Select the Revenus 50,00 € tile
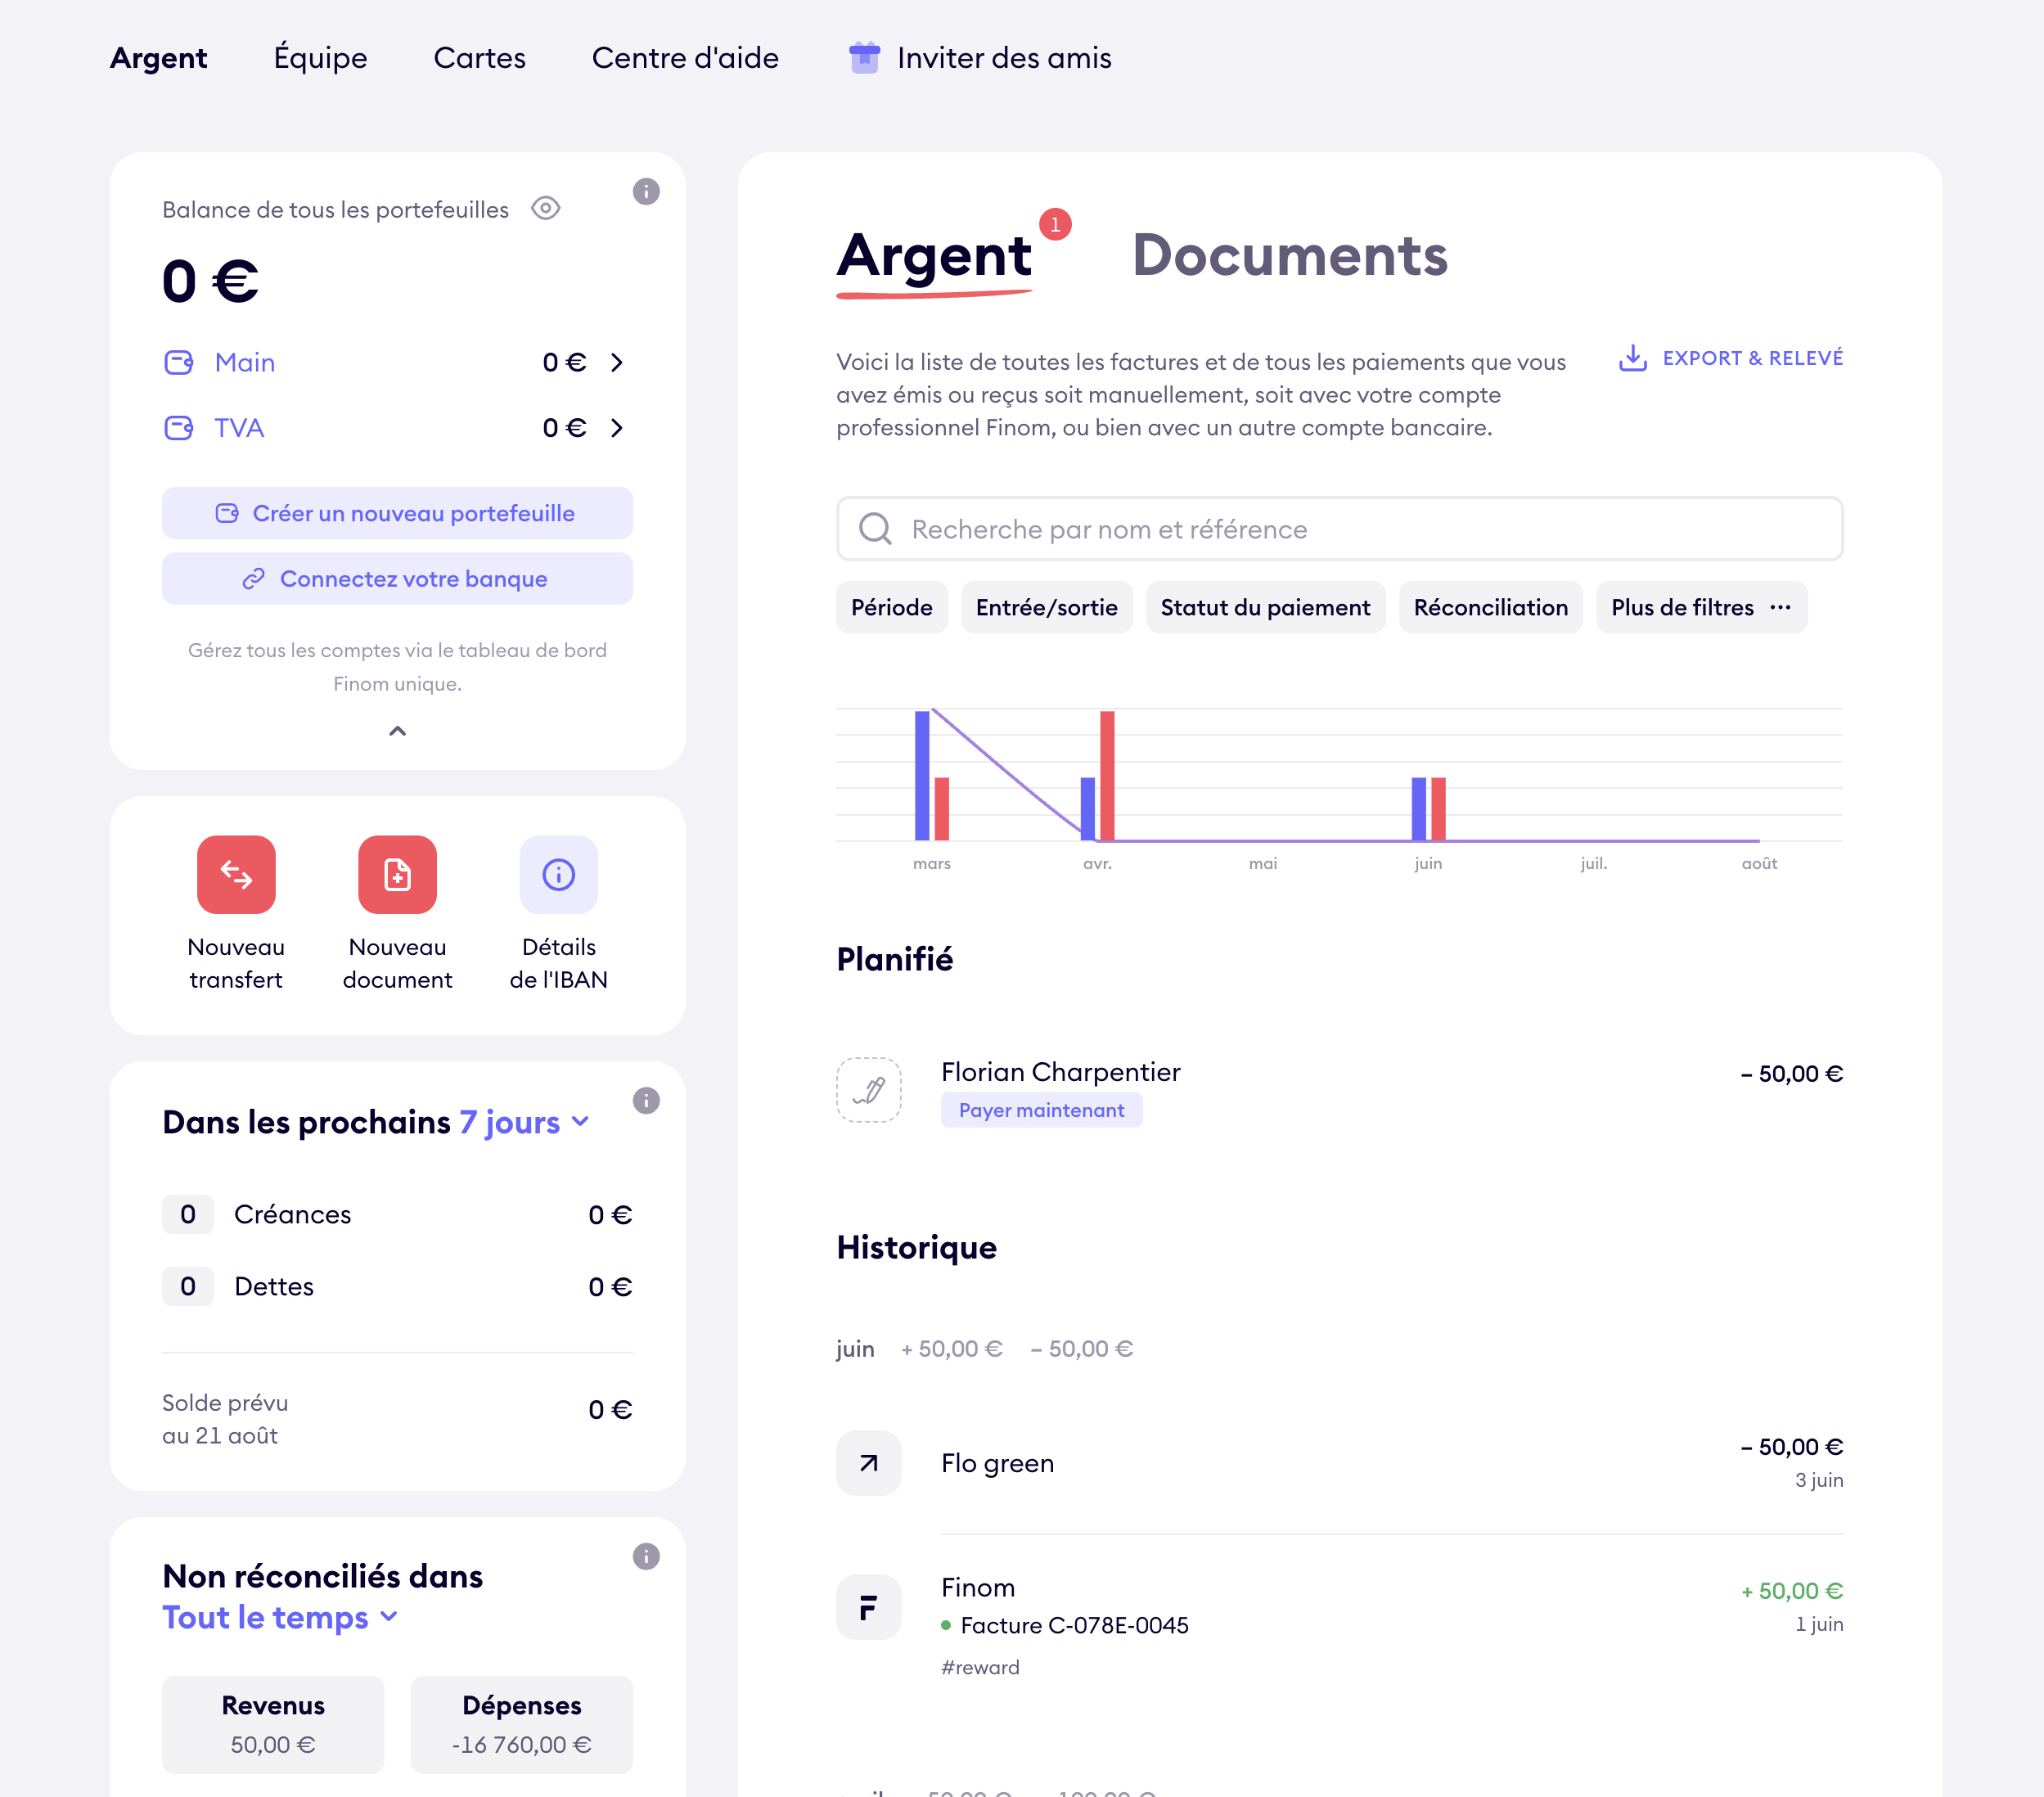2044x1797 pixels. (273, 1725)
